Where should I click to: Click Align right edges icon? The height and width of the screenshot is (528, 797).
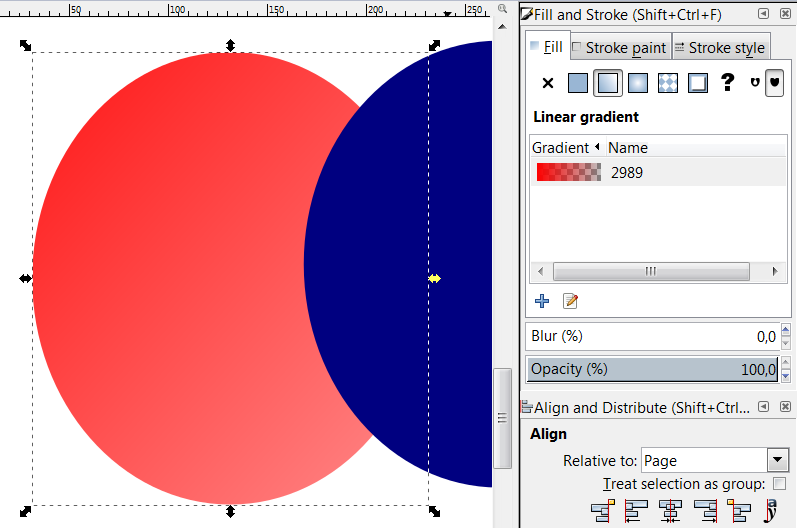pyautogui.click(x=705, y=511)
